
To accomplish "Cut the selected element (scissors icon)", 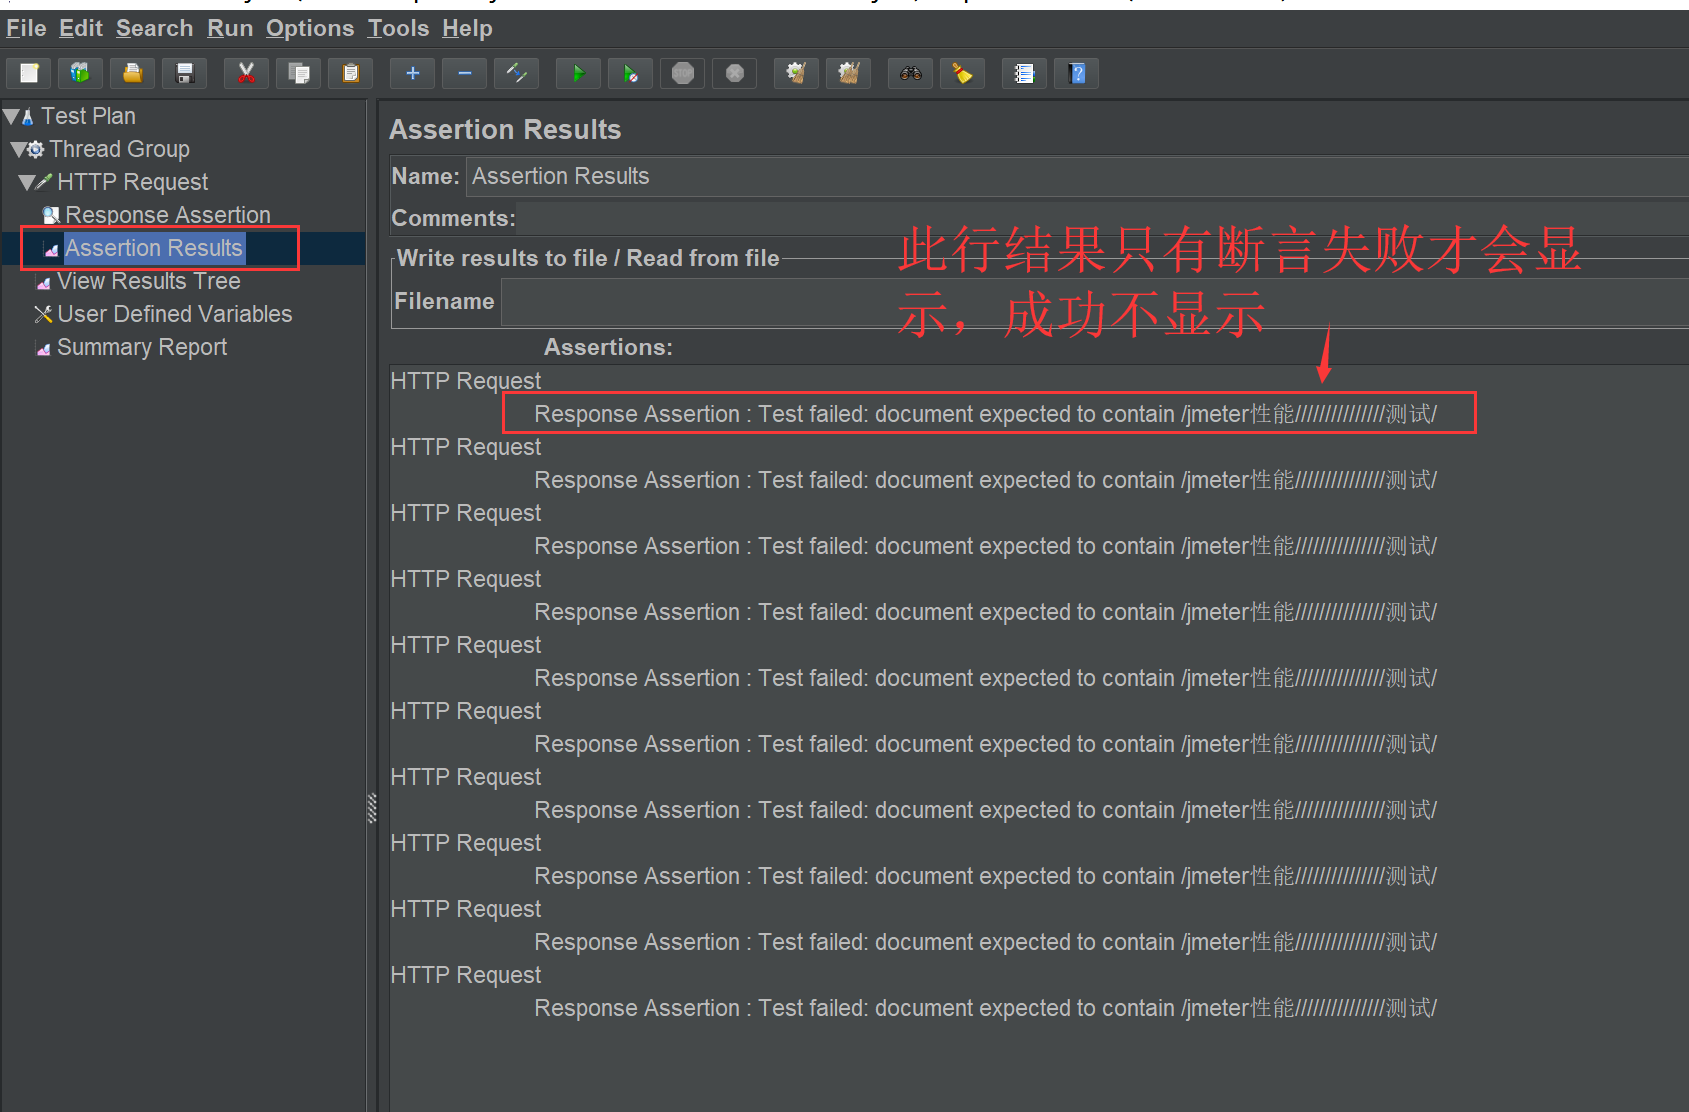I will click(x=246, y=73).
